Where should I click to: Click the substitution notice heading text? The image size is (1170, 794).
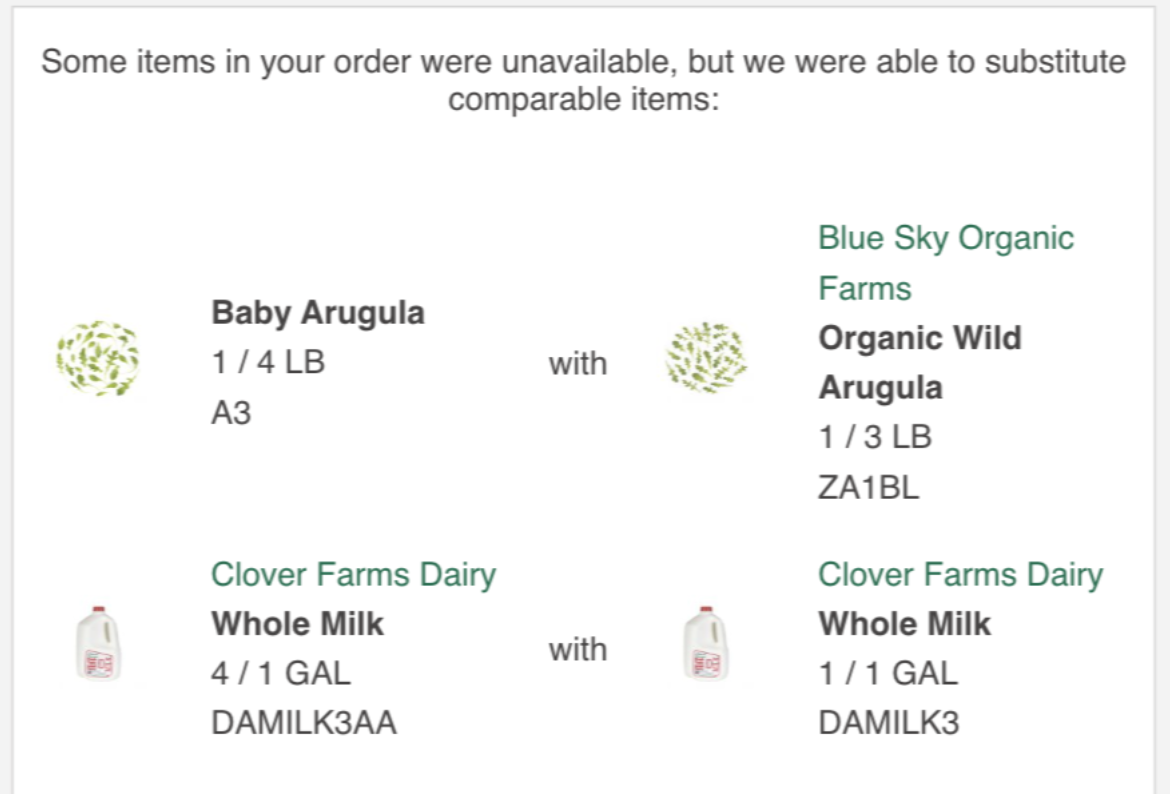click(584, 80)
